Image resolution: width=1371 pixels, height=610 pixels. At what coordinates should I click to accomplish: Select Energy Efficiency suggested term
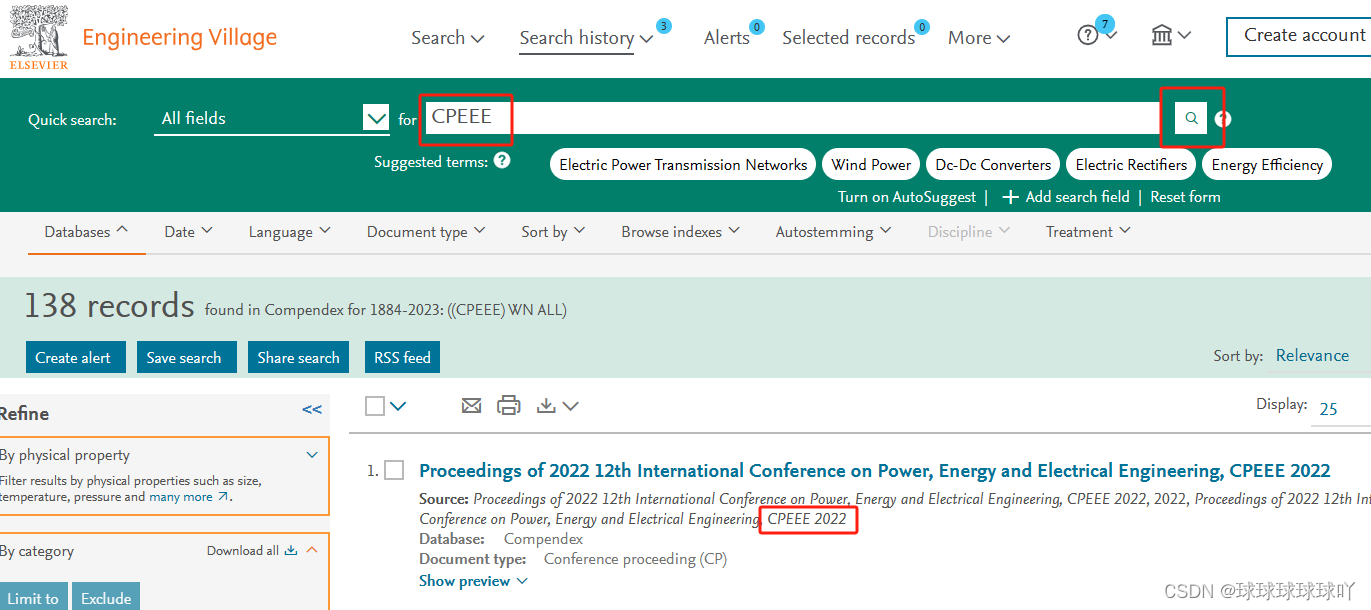coord(1267,165)
